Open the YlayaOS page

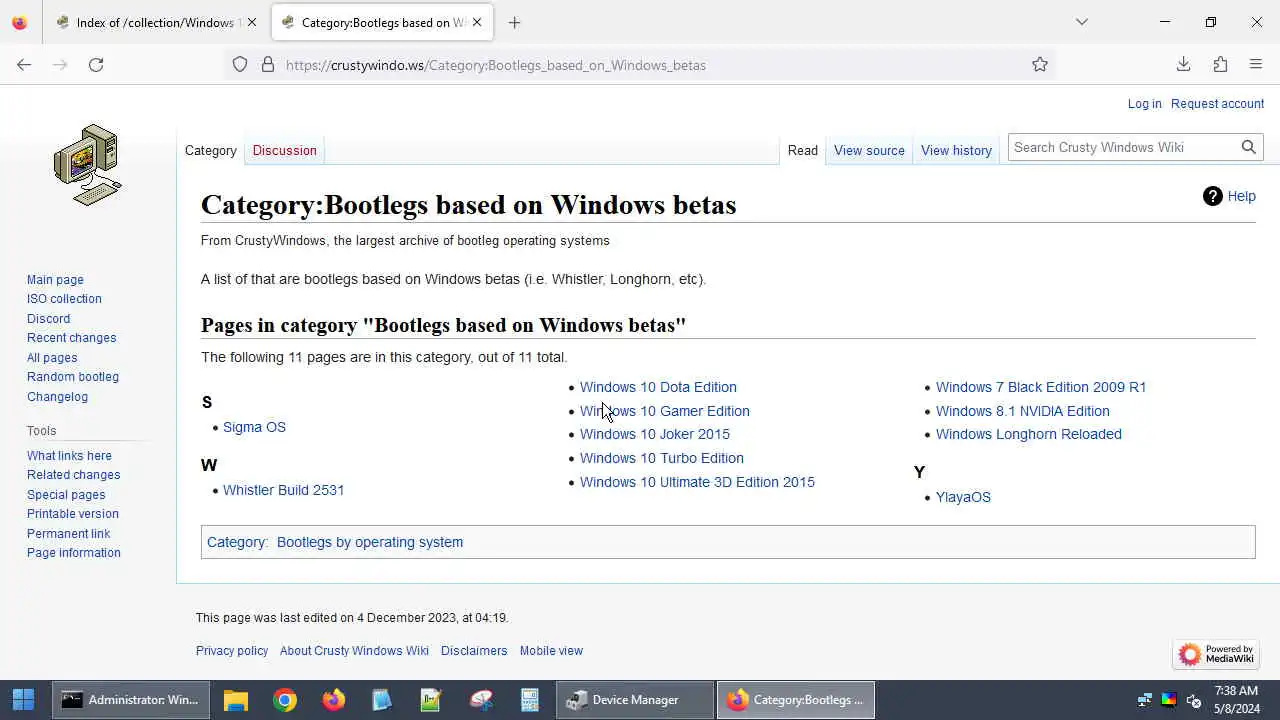[963, 497]
